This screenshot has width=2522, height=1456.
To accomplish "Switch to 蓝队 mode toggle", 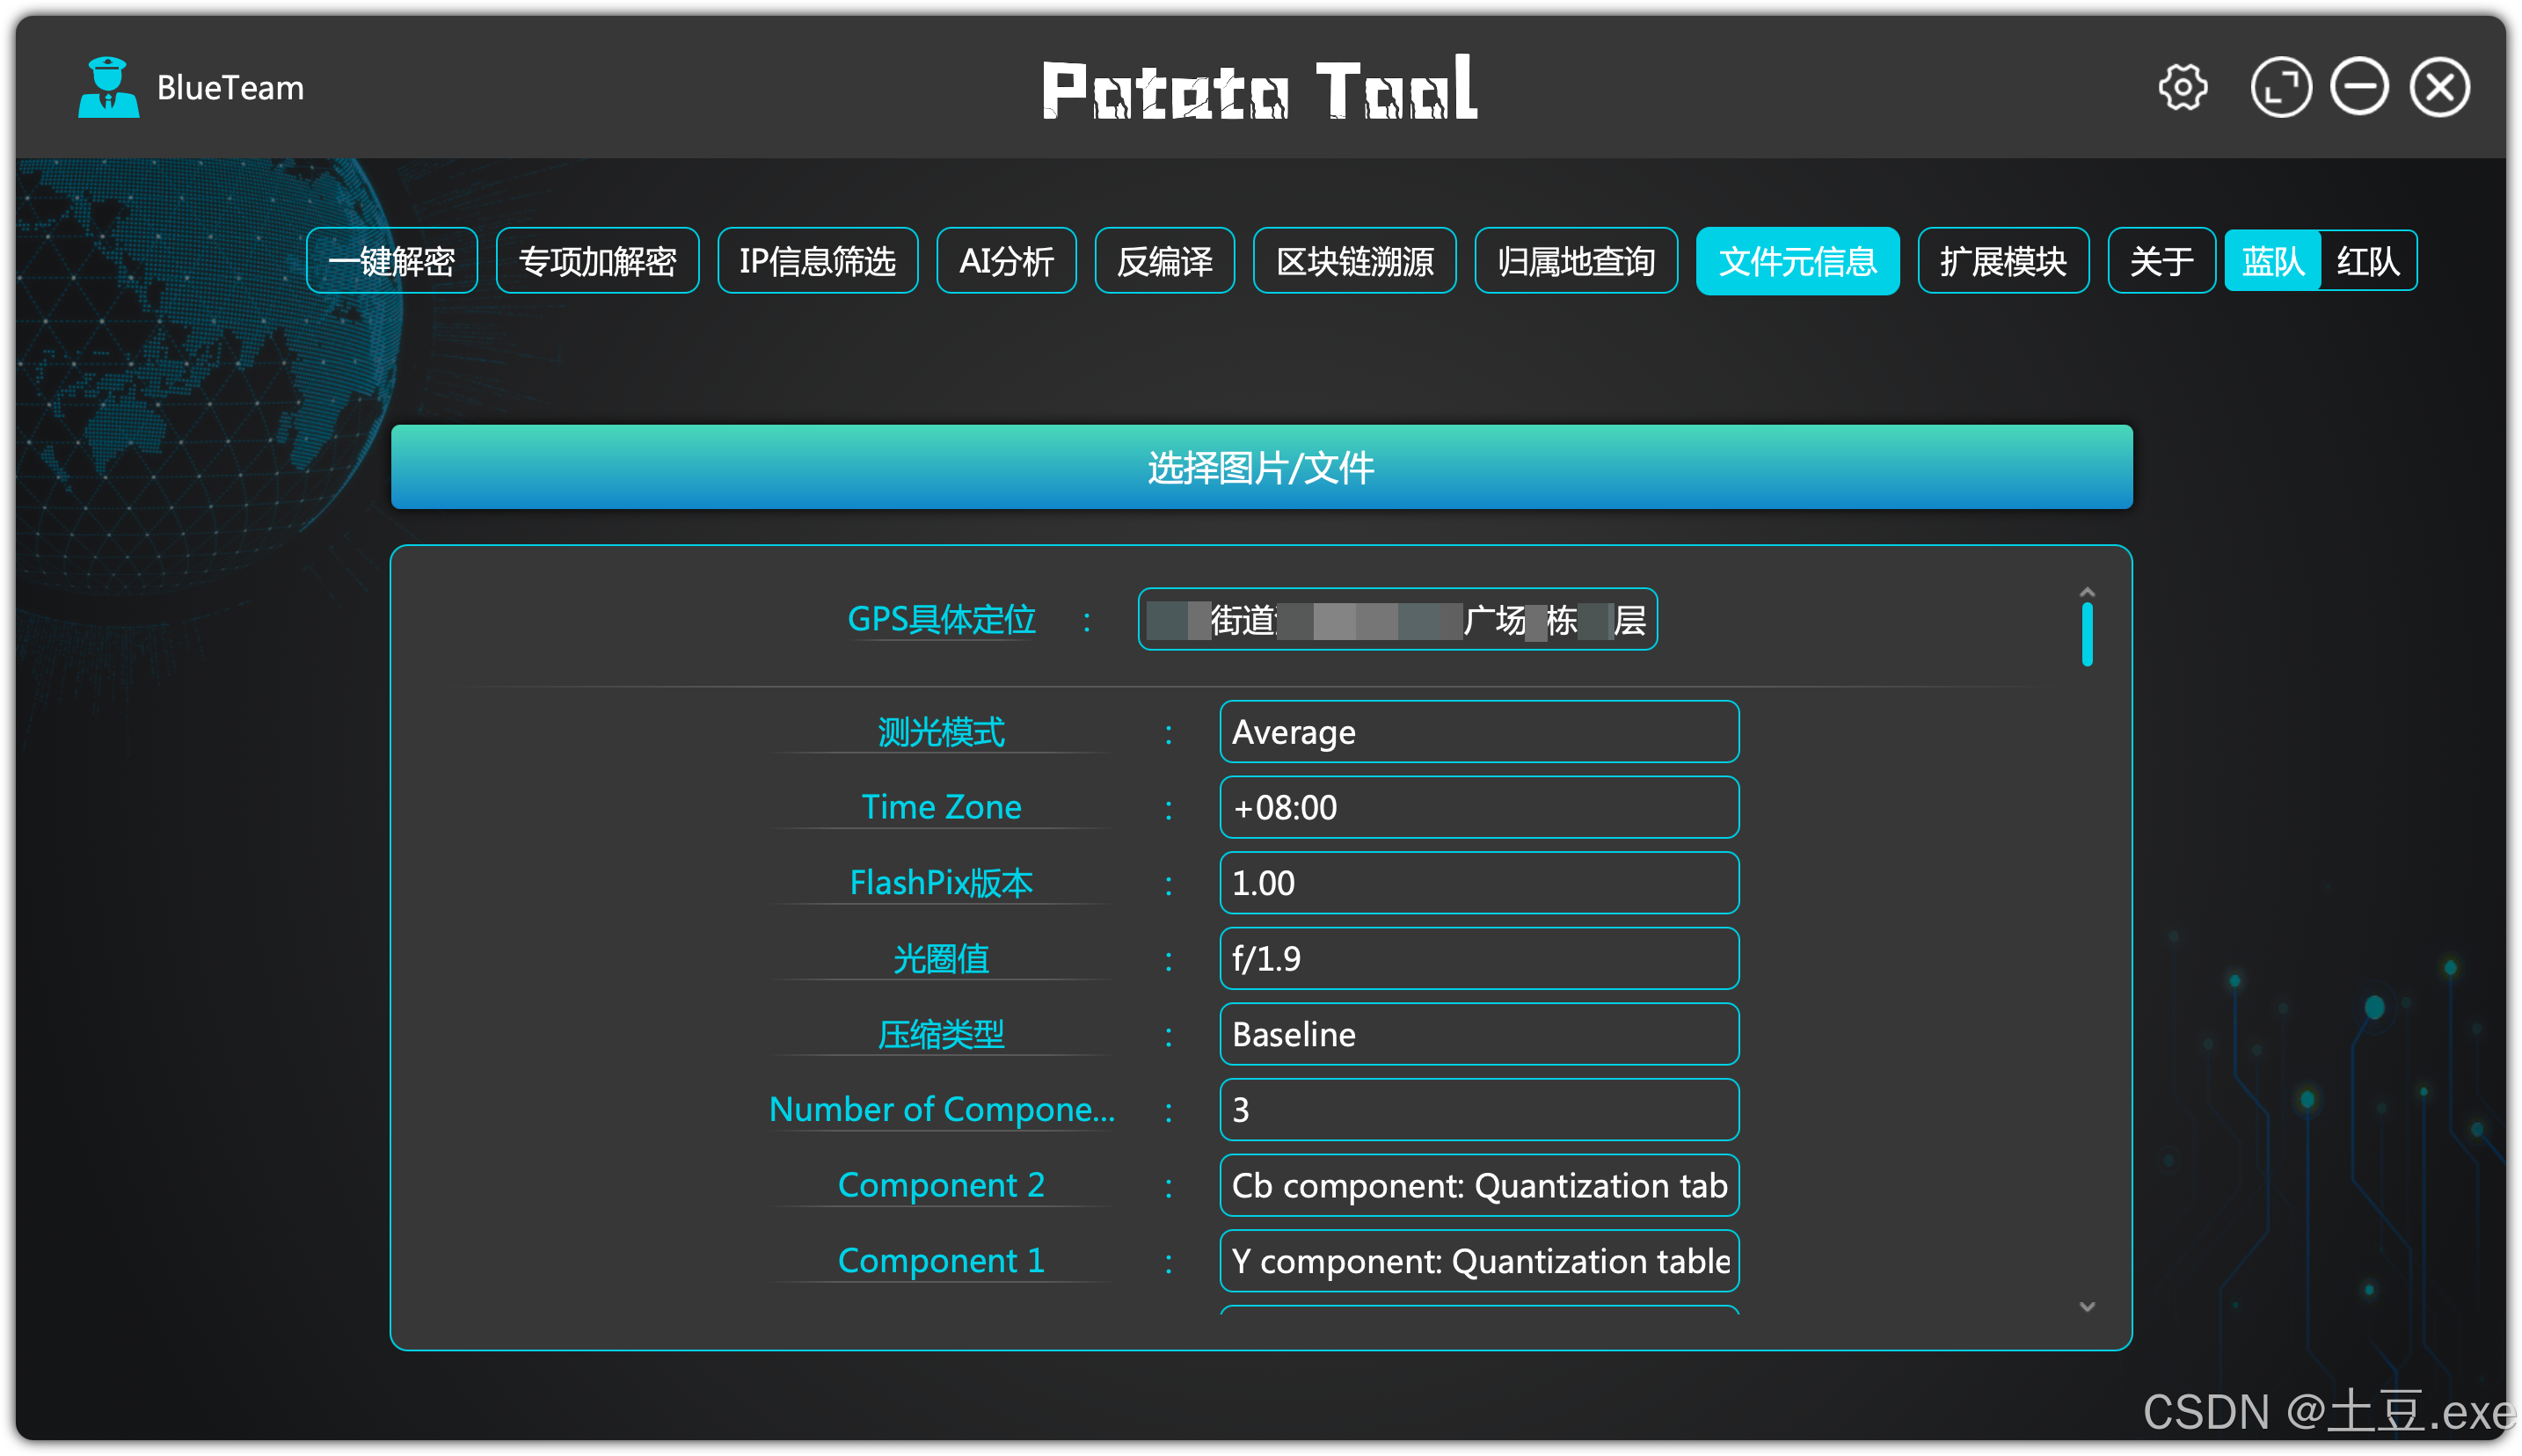I will click(x=2271, y=261).
